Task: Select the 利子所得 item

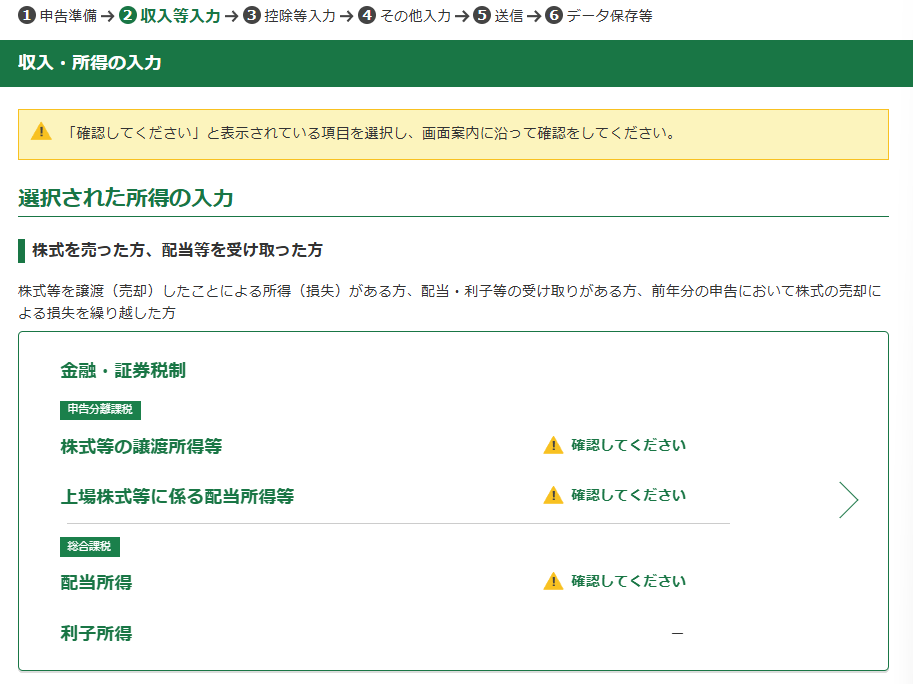Action: coord(96,633)
